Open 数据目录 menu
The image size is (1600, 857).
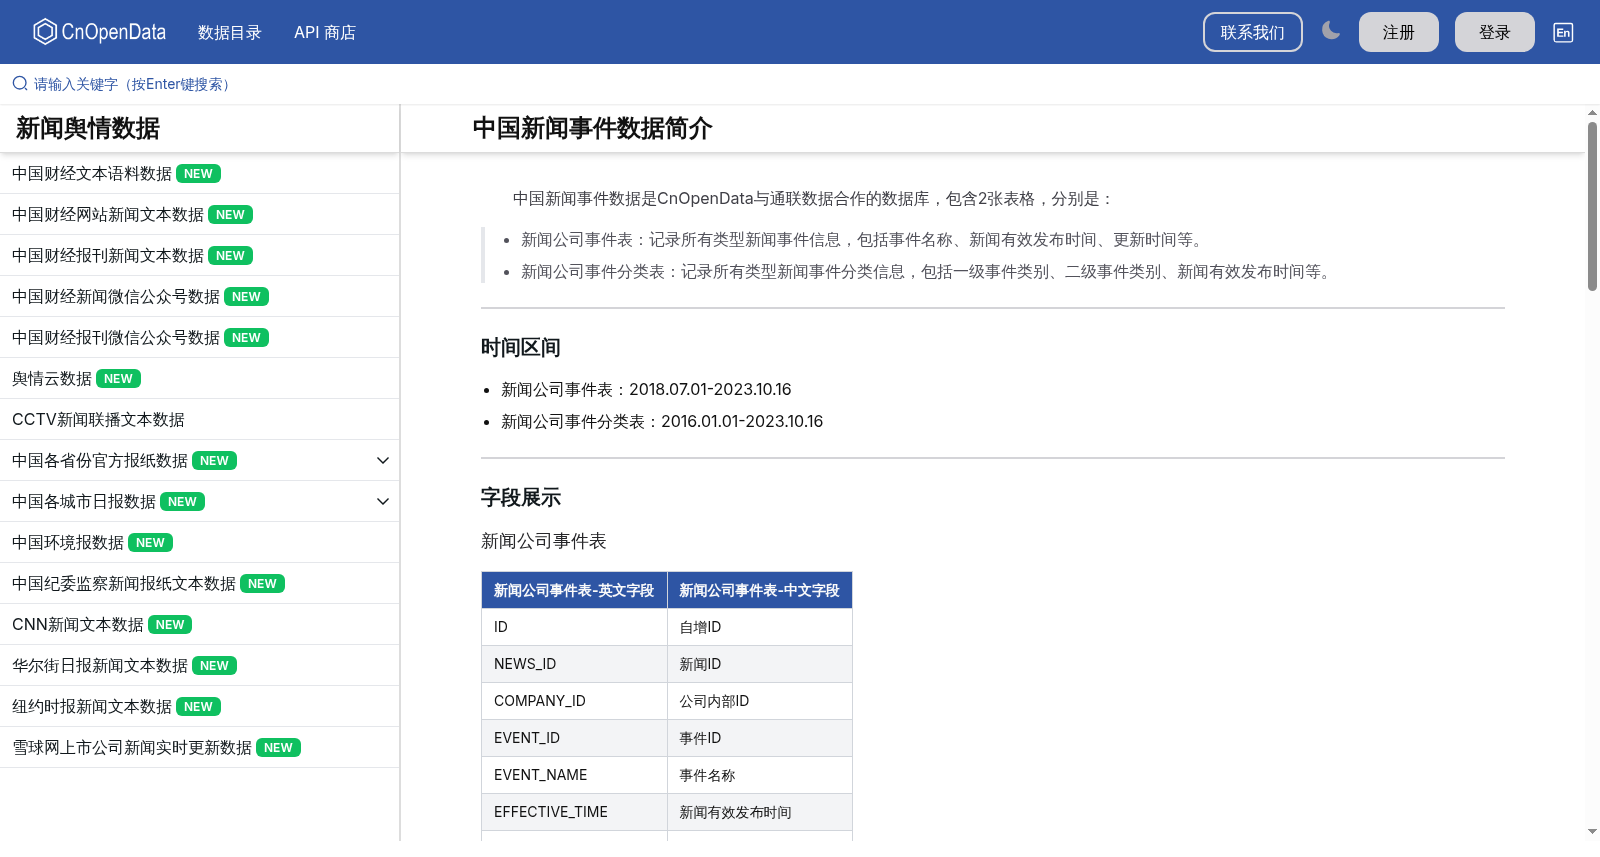[229, 32]
